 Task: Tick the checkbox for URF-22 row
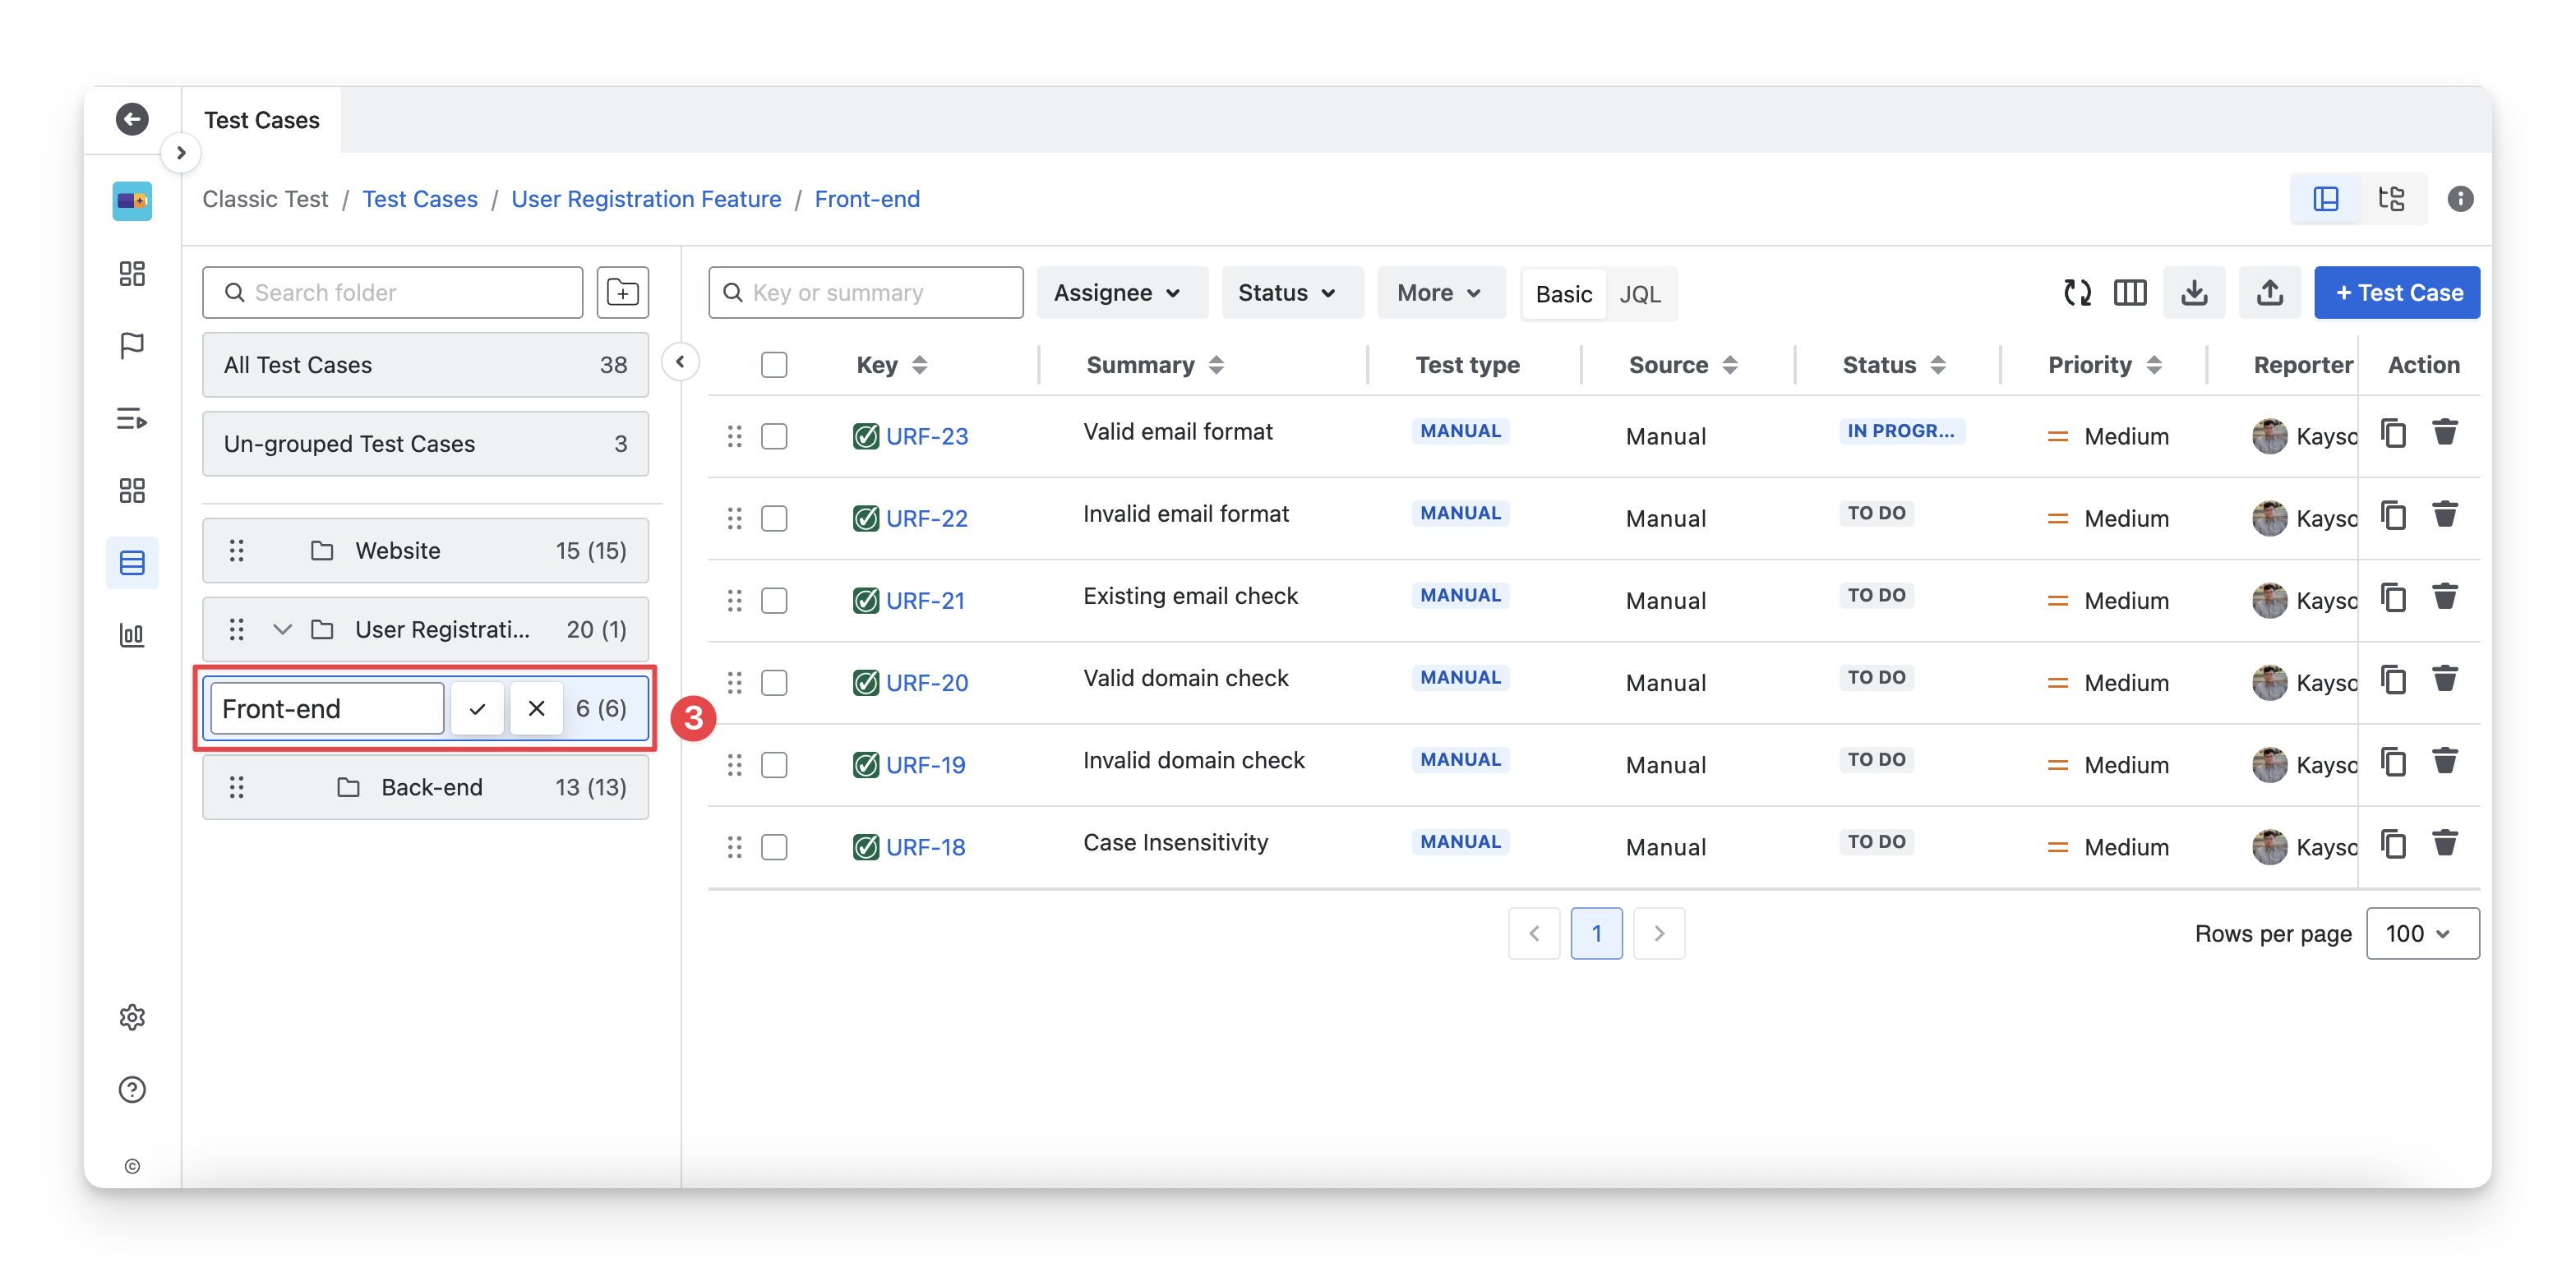pos(774,519)
